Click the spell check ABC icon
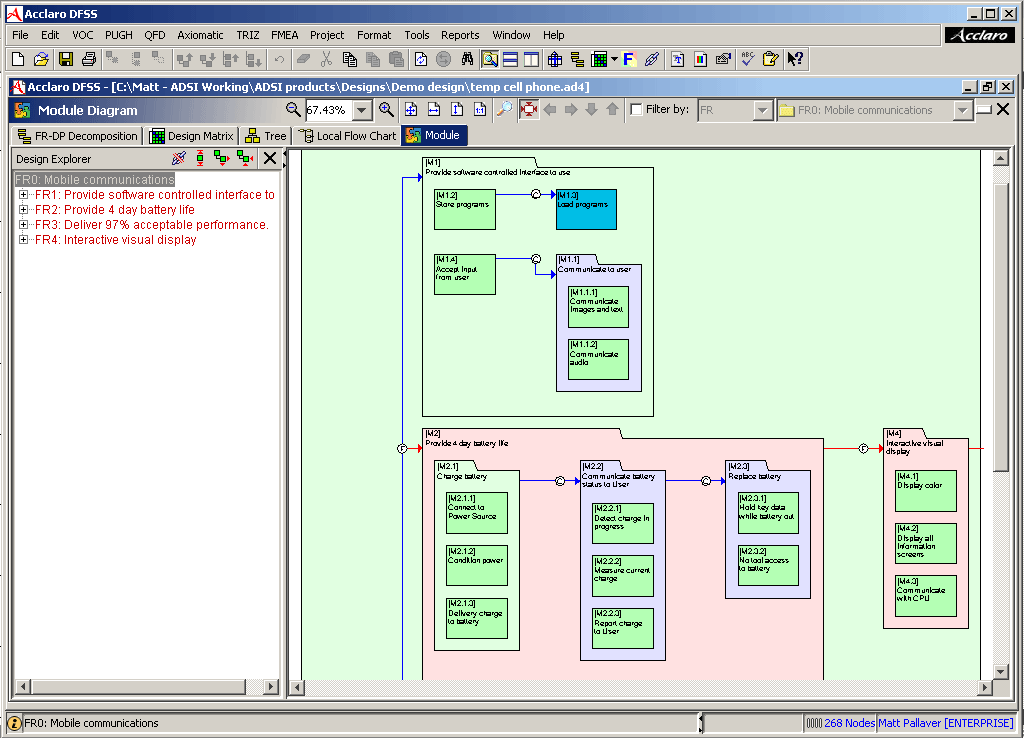This screenshot has width=1024, height=738. tap(747, 60)
